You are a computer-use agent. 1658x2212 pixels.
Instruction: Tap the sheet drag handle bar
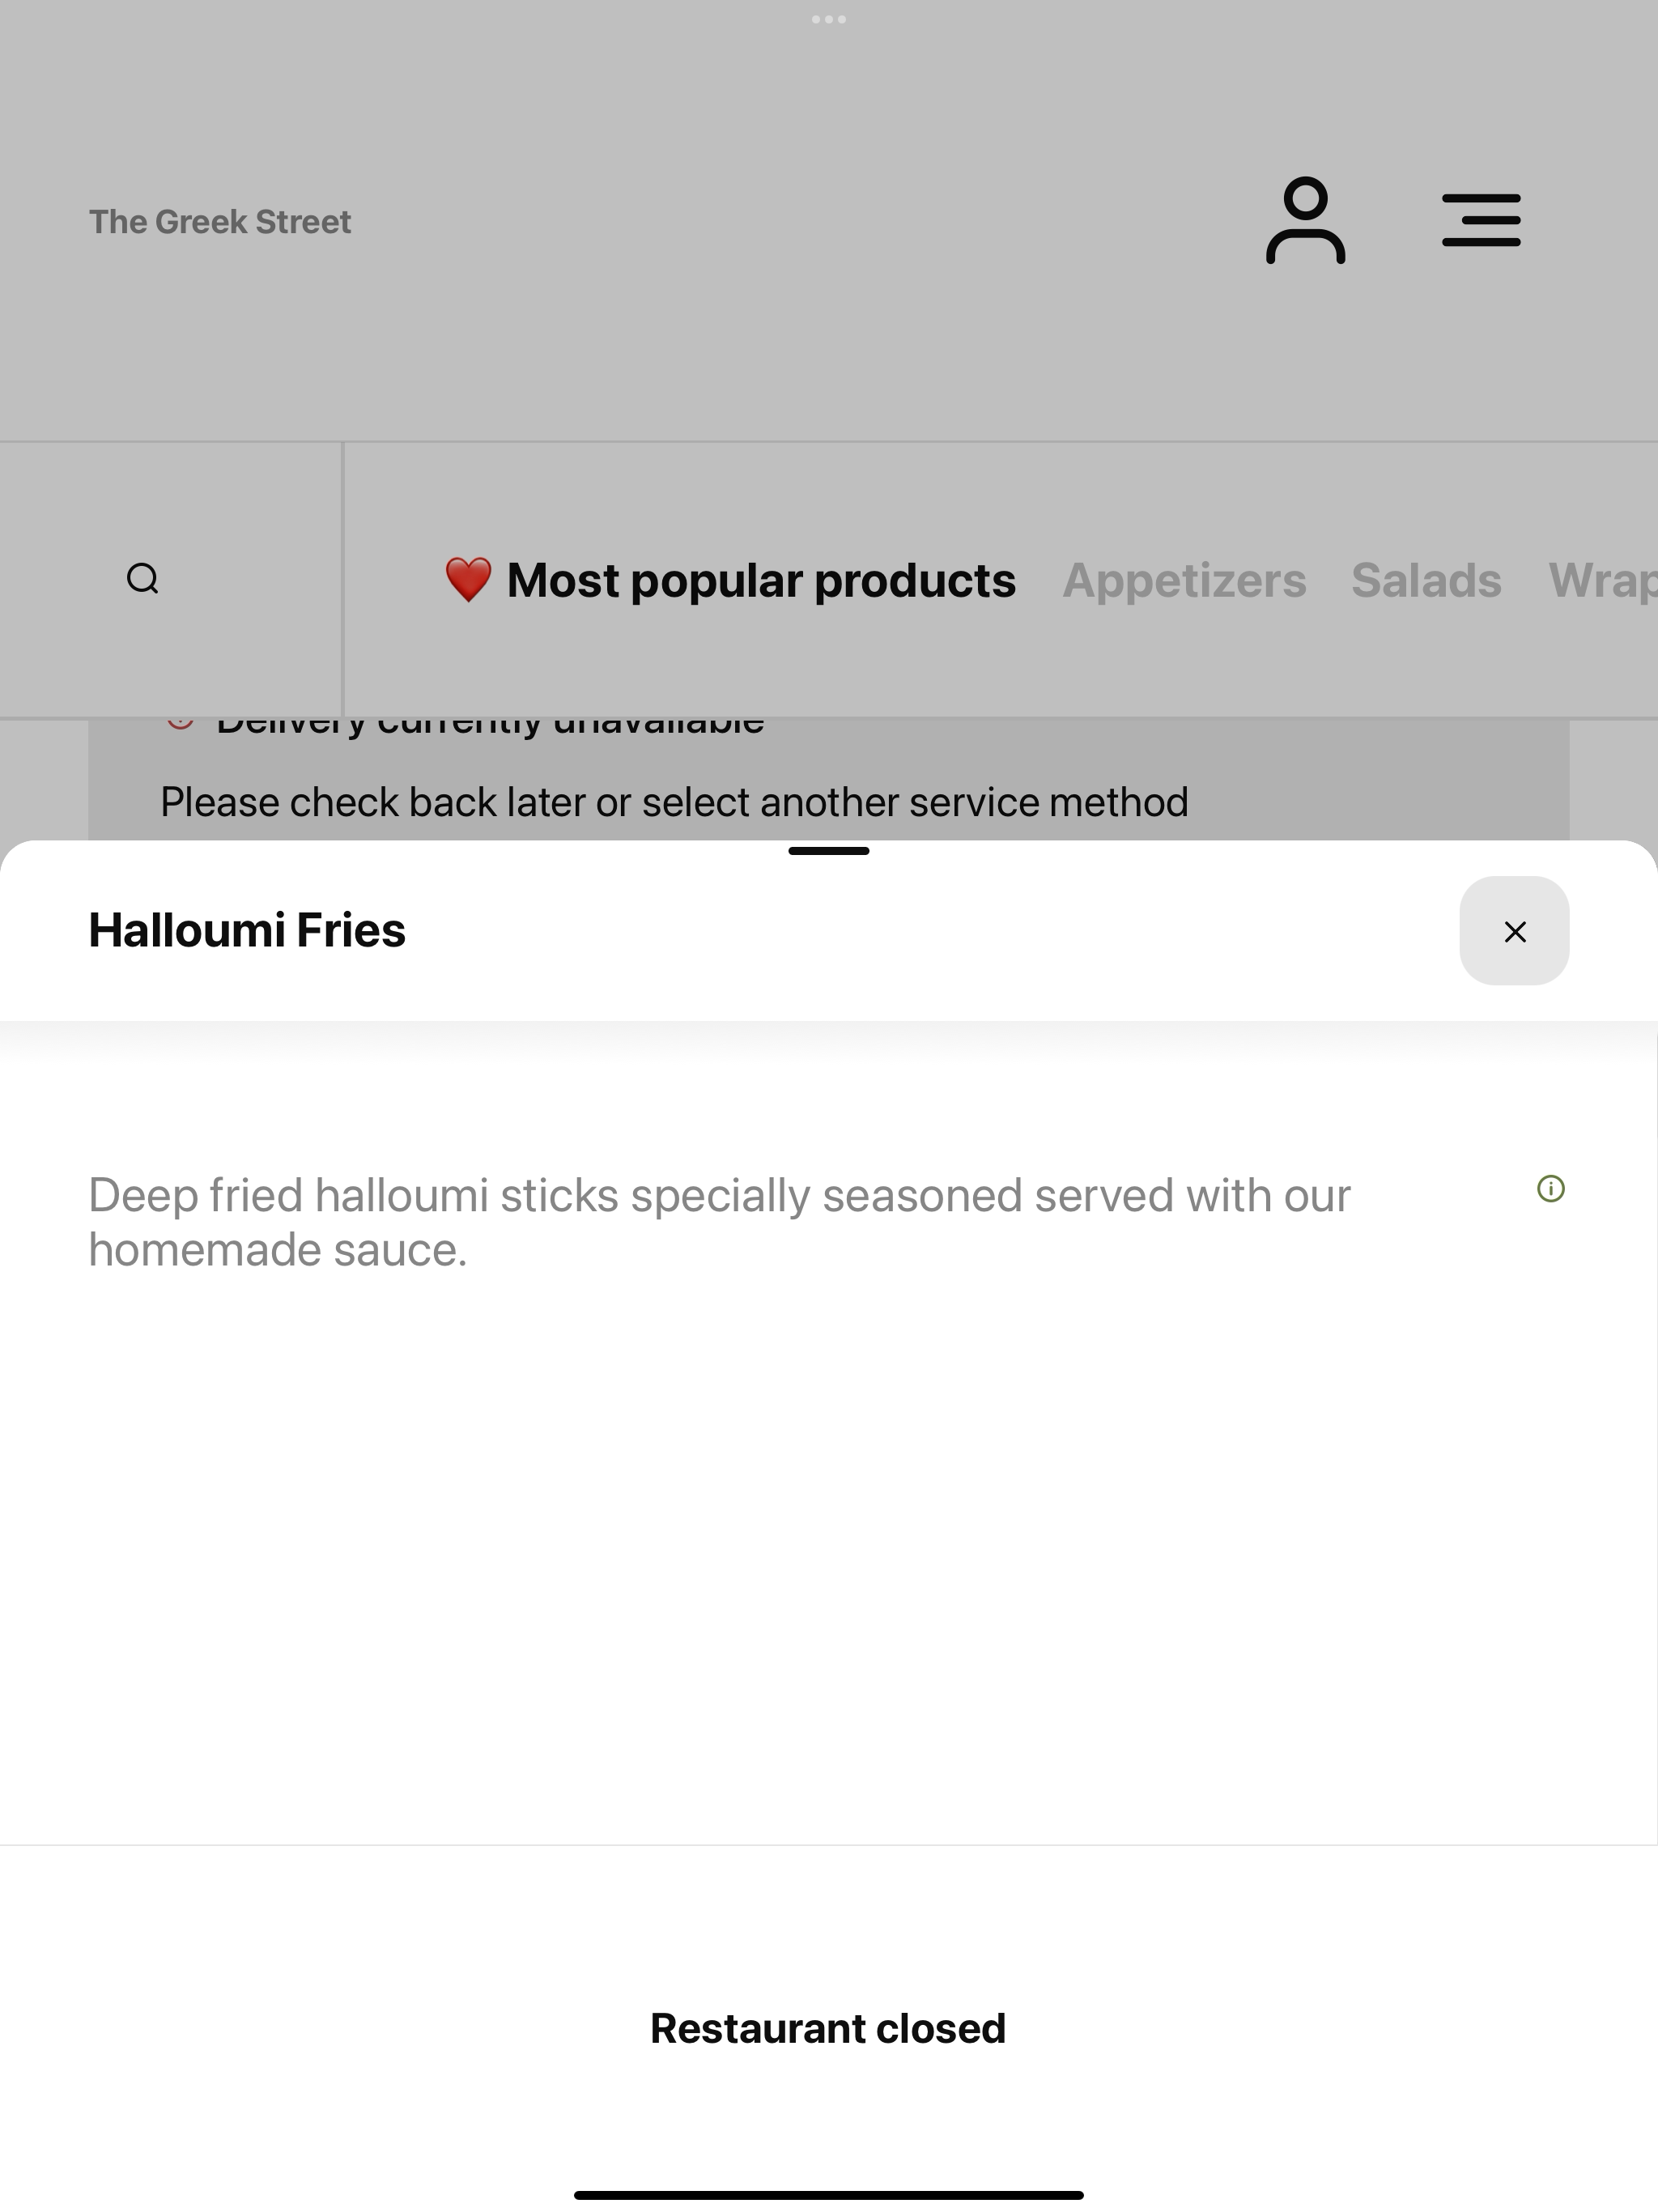click(829, 851)
